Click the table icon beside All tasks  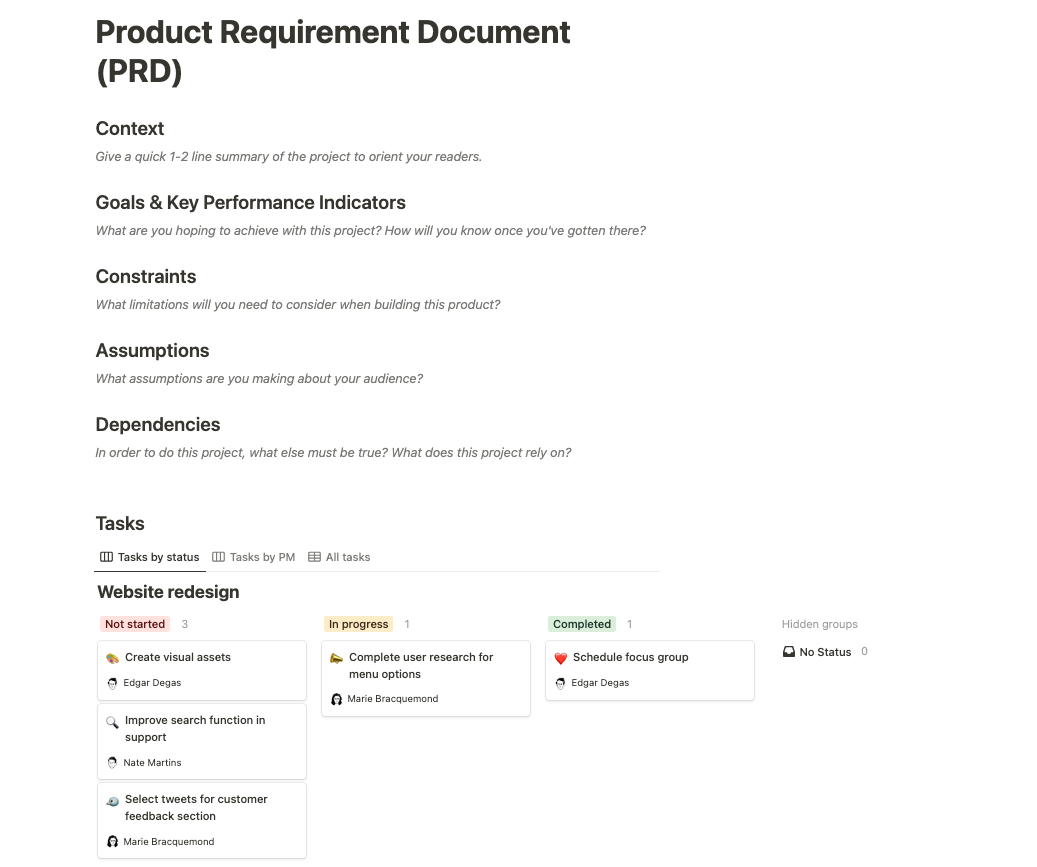(x=315, y=557)
